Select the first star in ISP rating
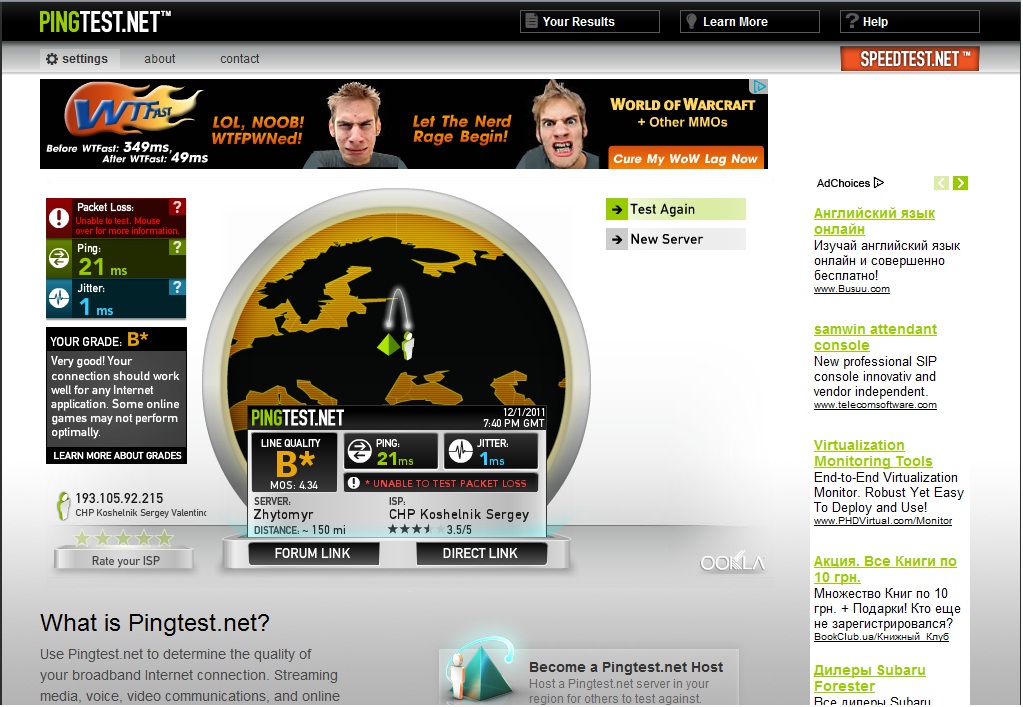This screenshot has height=707, width=1023. coord(82,538)
